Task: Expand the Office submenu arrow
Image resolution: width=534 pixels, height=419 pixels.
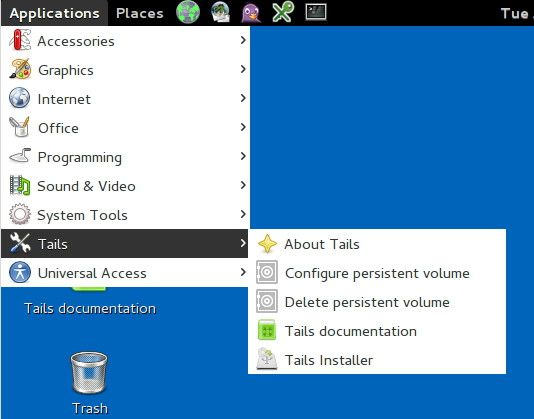Action: click(x=243, y=127)
